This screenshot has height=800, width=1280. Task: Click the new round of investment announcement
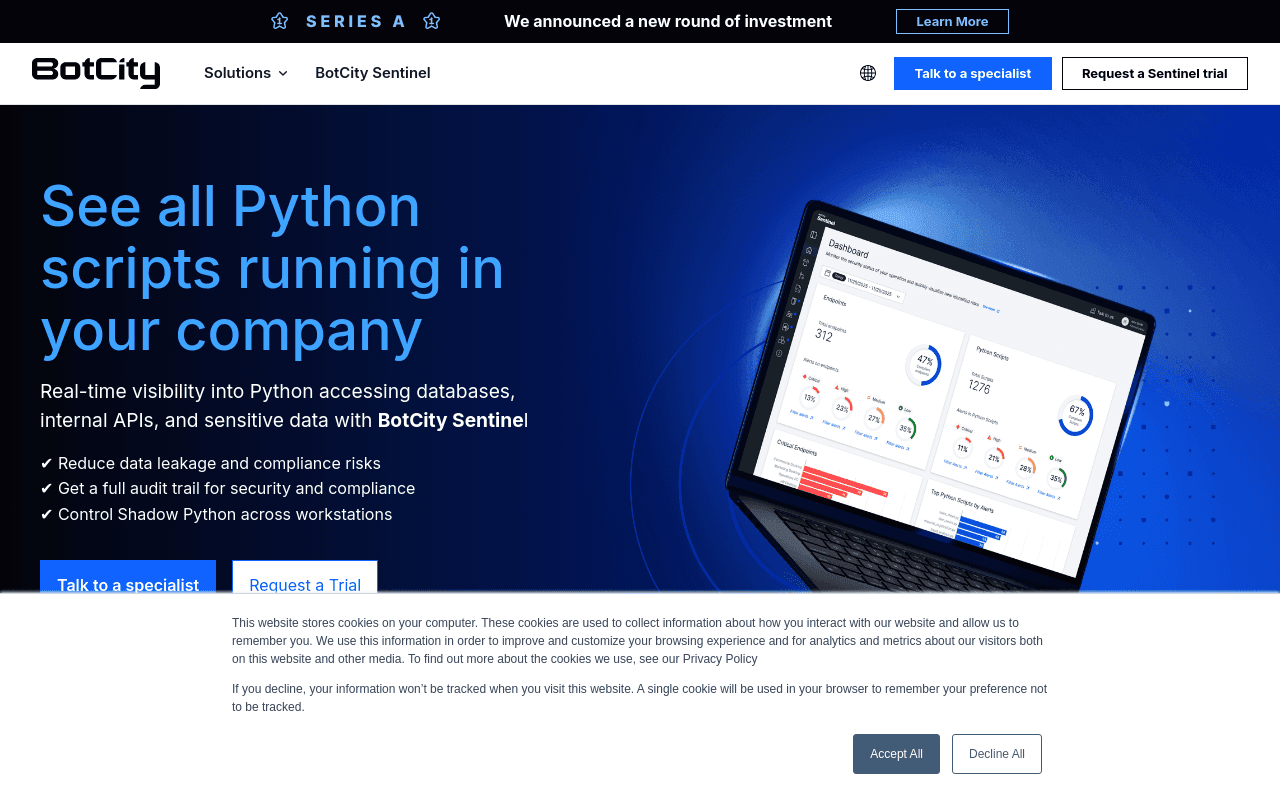(x=668, y=21)
